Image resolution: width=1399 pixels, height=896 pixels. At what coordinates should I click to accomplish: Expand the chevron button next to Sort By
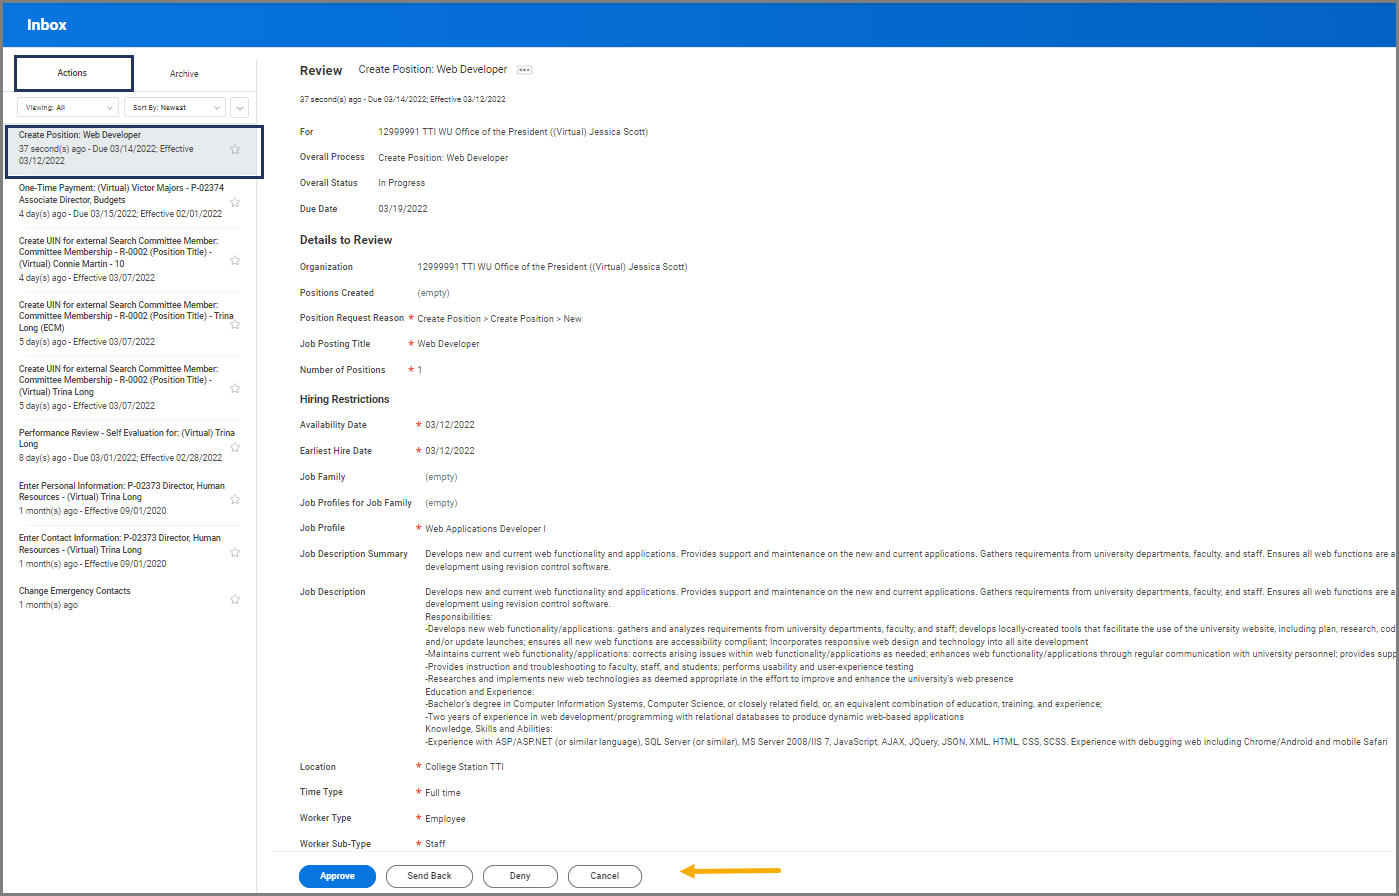(x=239, y=107)
